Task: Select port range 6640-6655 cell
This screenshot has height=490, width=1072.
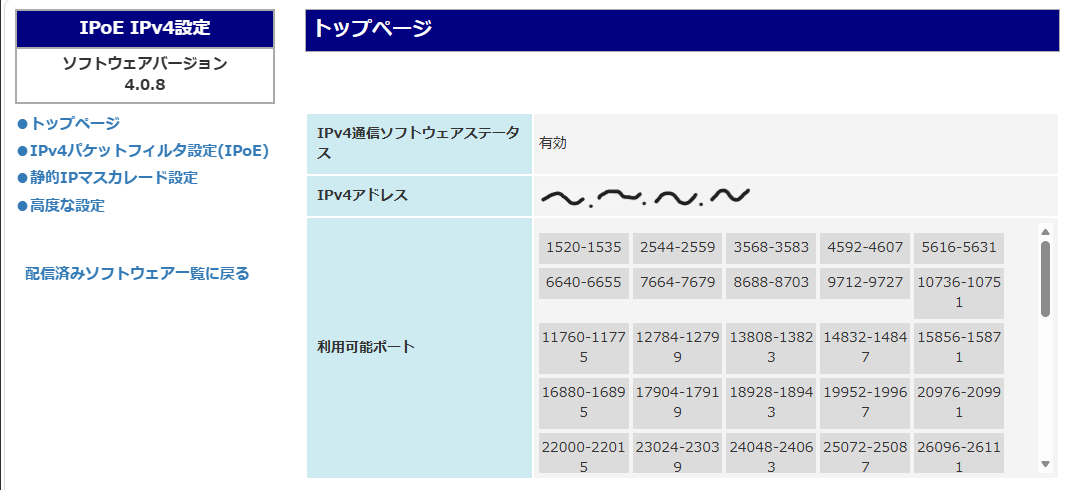Action: click(x=583, y=283)
